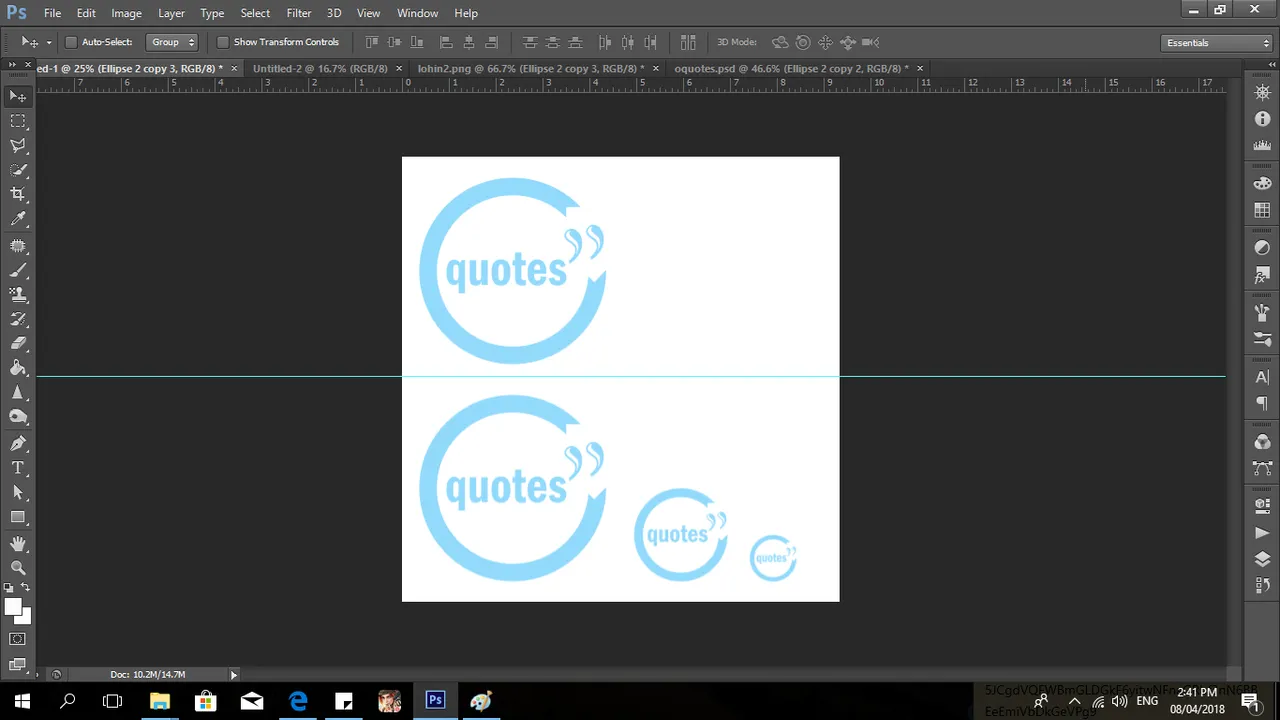The image size is (1280, 720).
Task: Open File Explorer from taskbar
Action: (x=160, y=701)
